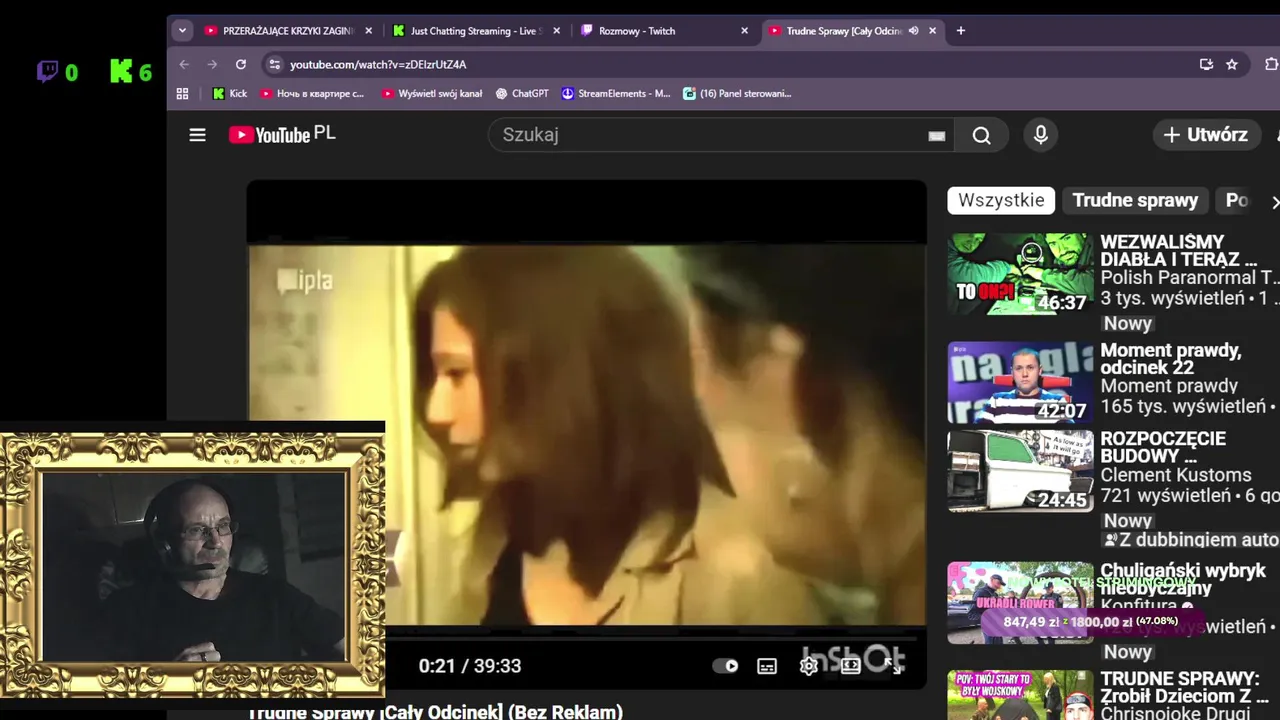Click the 0:21 / 39:33 time display
Viewport: 1280px width, 720px height.
469,666
